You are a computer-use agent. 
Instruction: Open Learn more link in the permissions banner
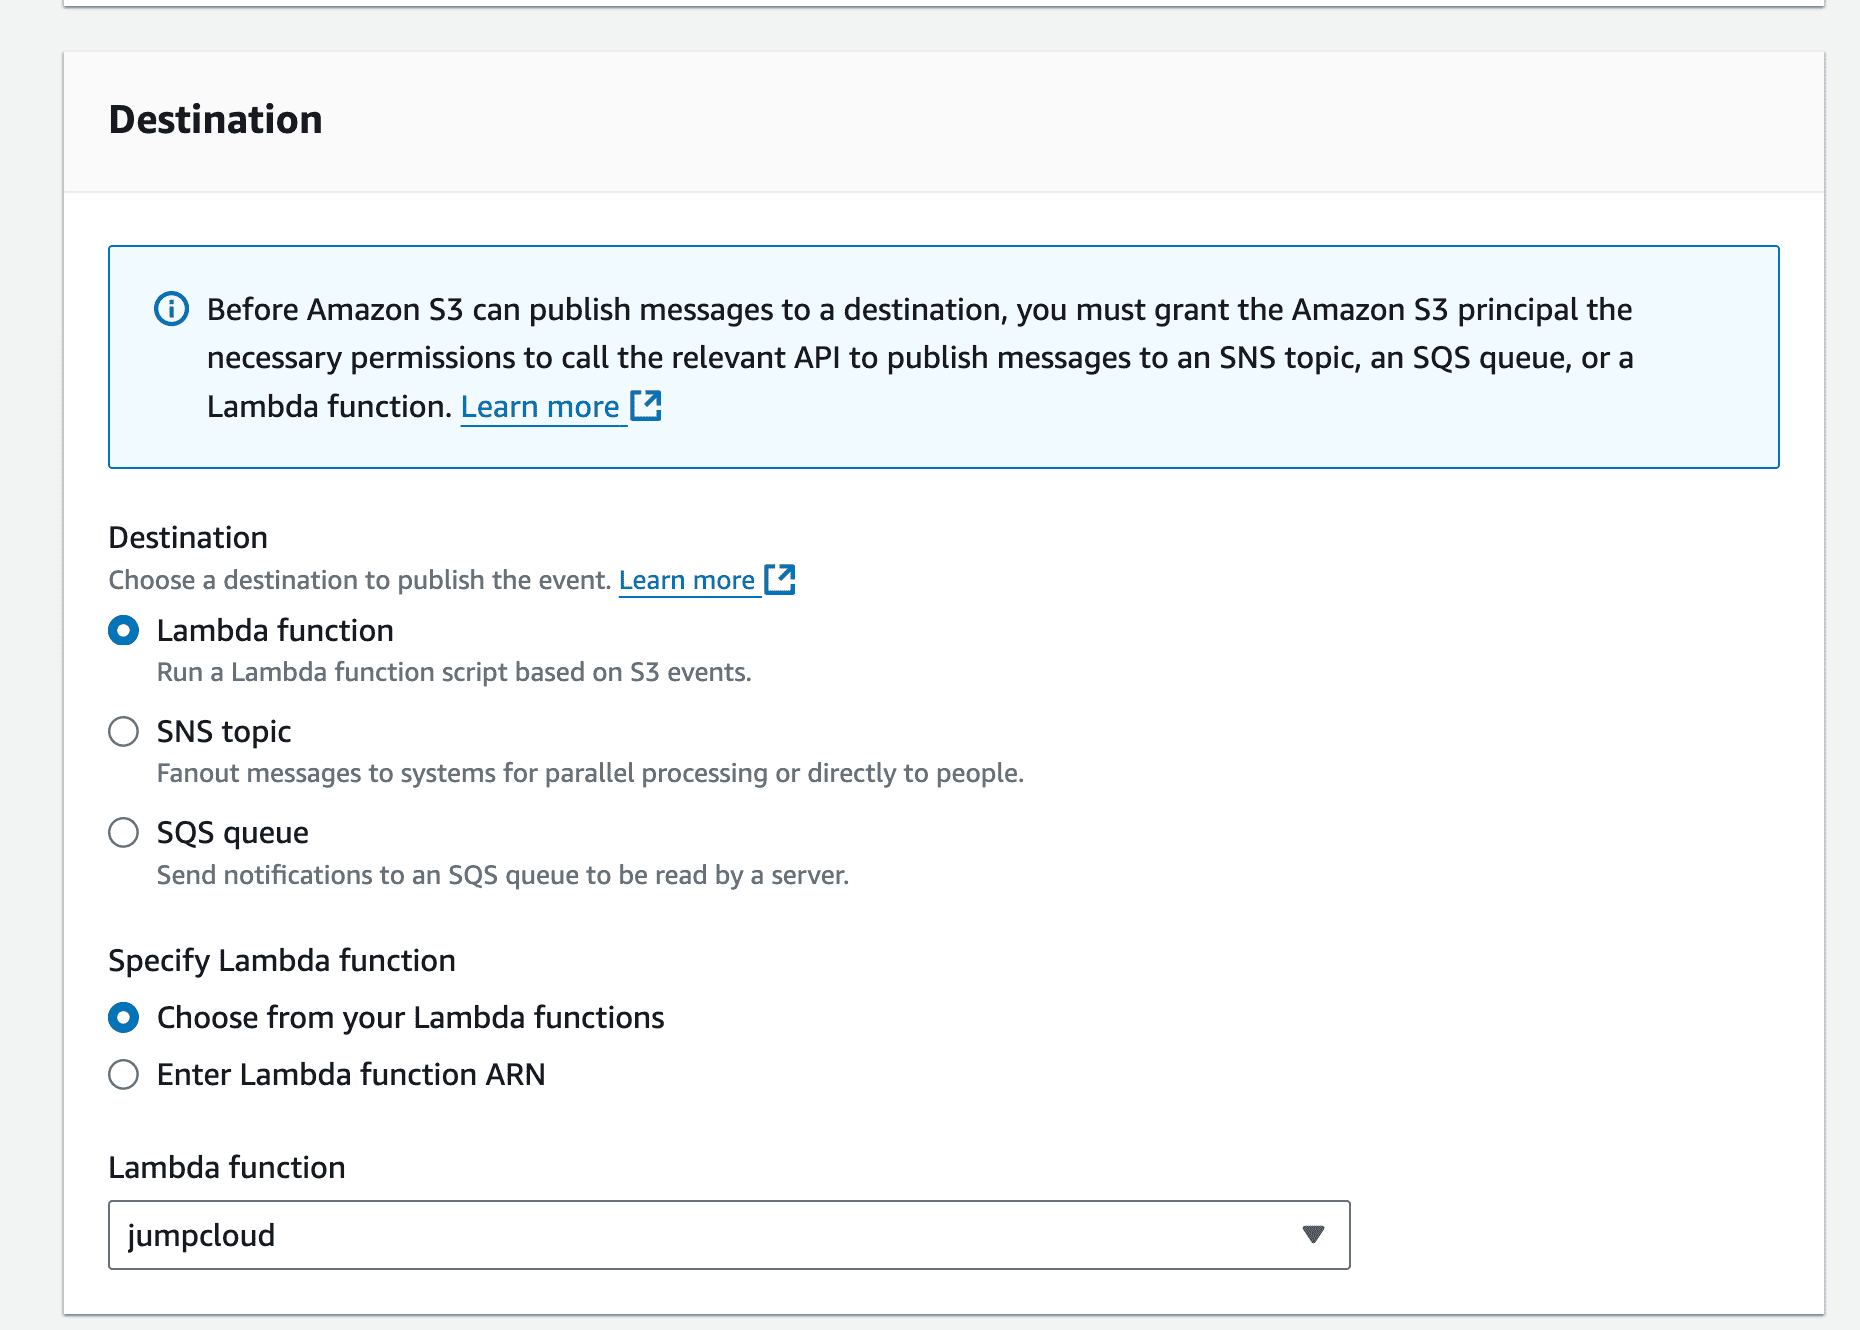pyautogui.click(x=540, y=407)
